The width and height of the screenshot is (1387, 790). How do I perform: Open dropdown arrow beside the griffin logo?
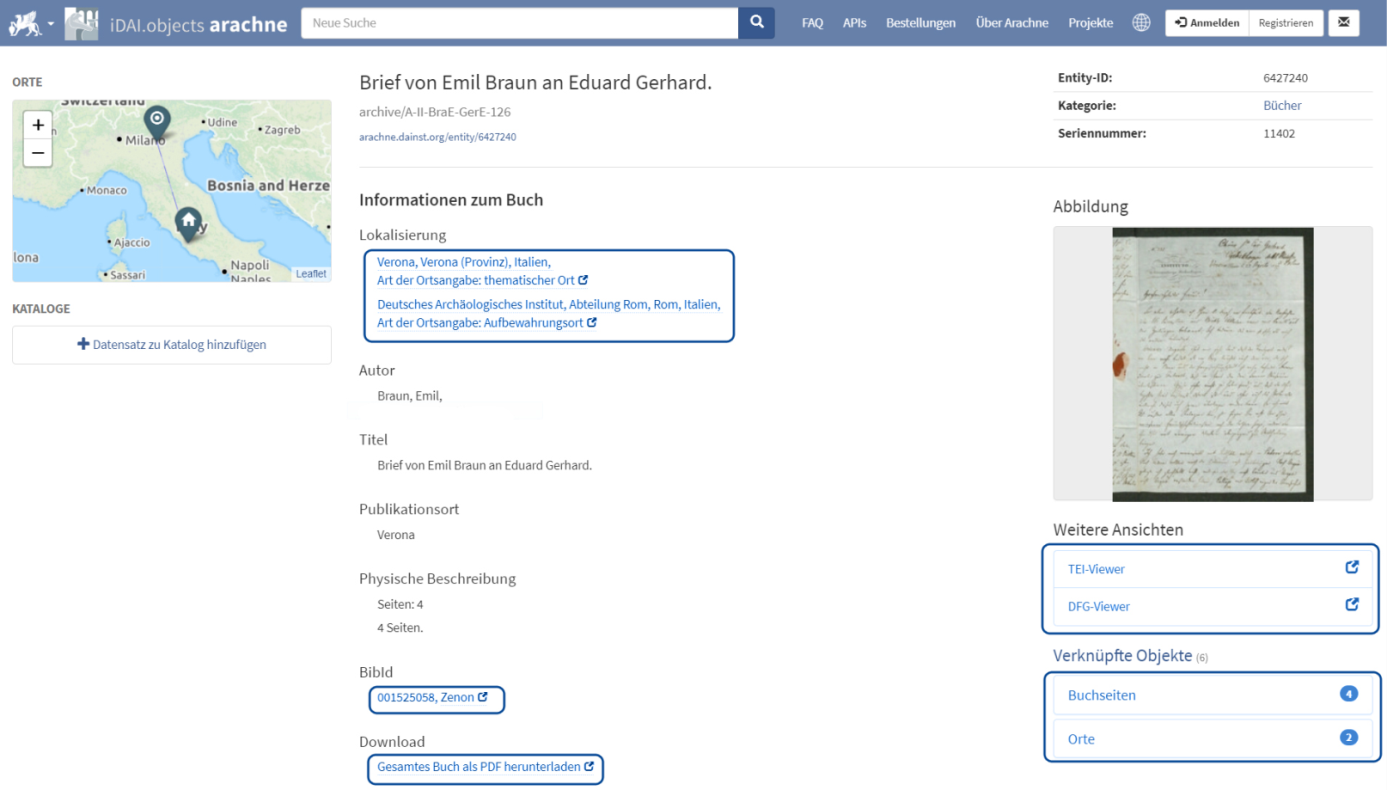tap(51, 23)
